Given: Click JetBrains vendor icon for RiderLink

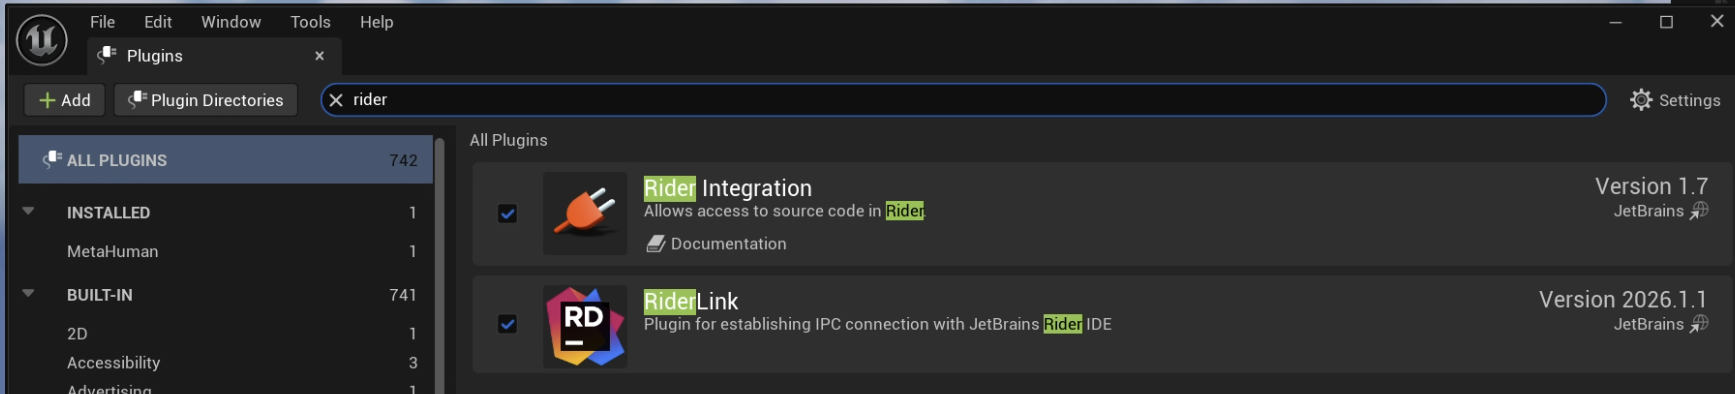Looking at the screenshot, I should pos(1699,324).
